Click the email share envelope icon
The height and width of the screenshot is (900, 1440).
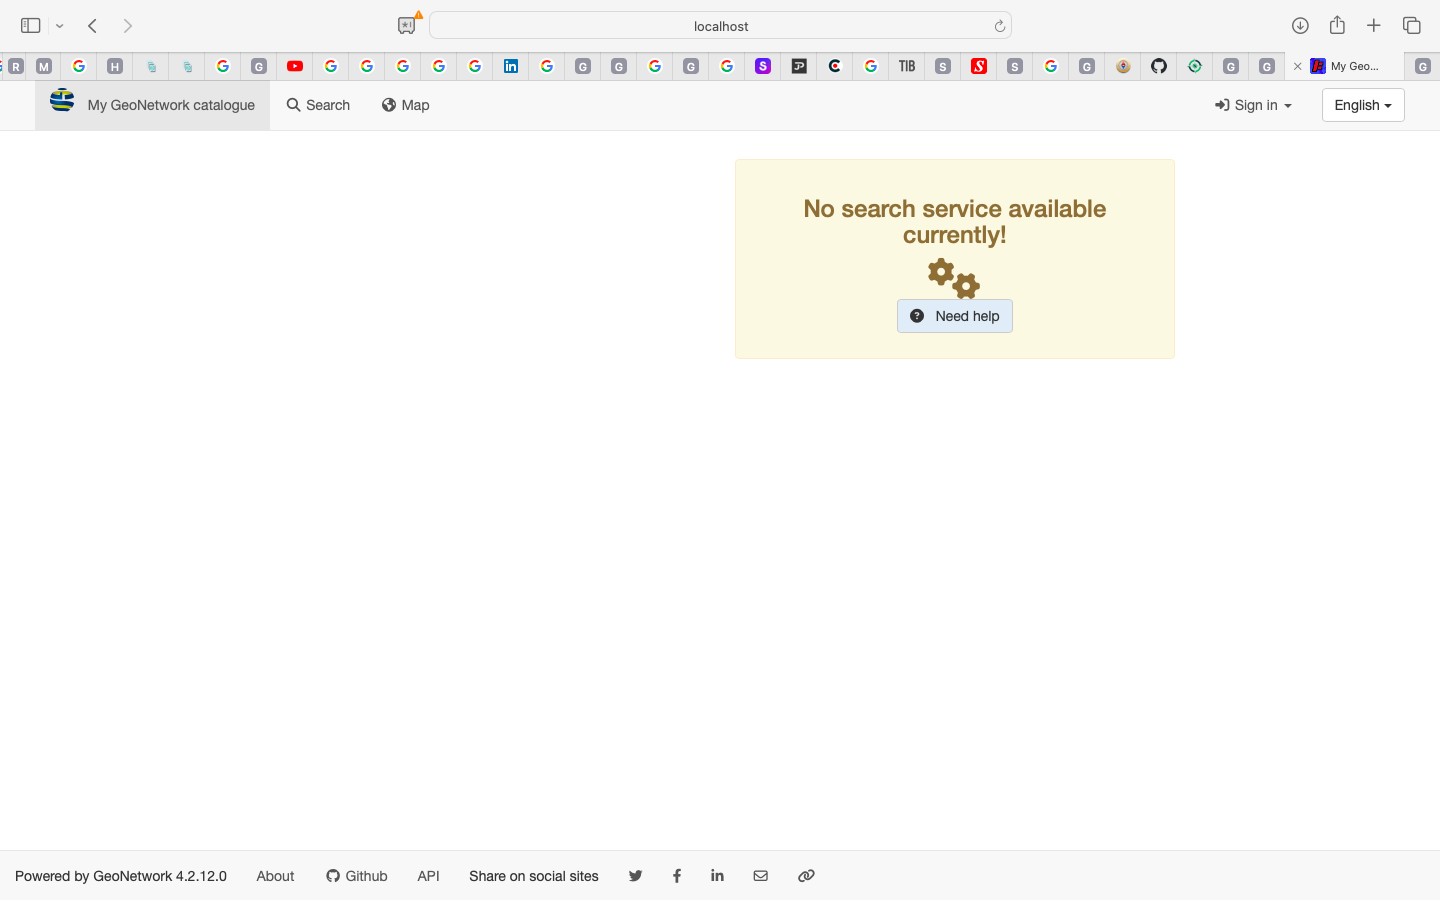tap(761, 876)
